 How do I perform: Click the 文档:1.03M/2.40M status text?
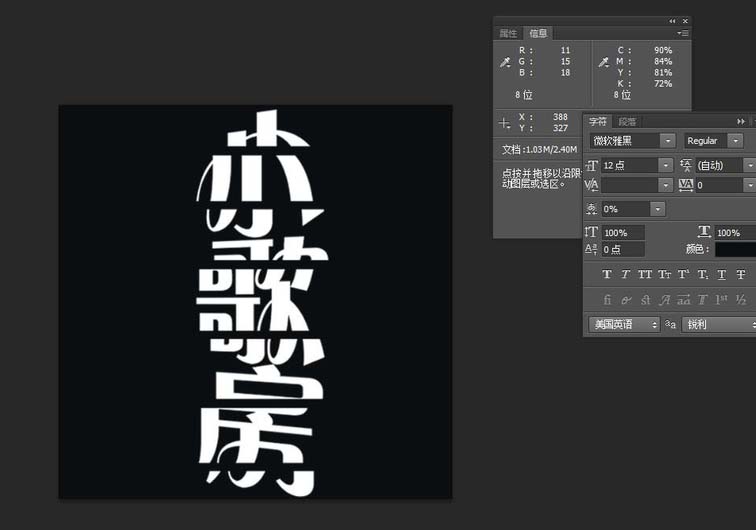539,149
